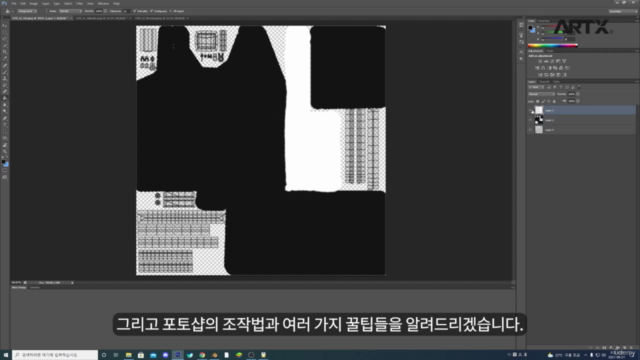Switch to the Channels tab
Viewport: 640px width, 360px height.
[x=544, y=82]
